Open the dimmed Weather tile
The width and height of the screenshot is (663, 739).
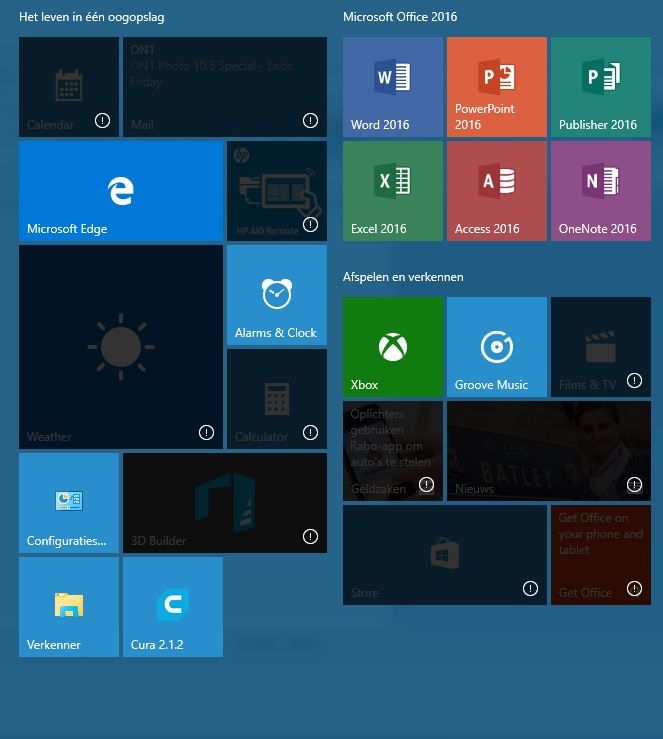[x=121, y=347]
